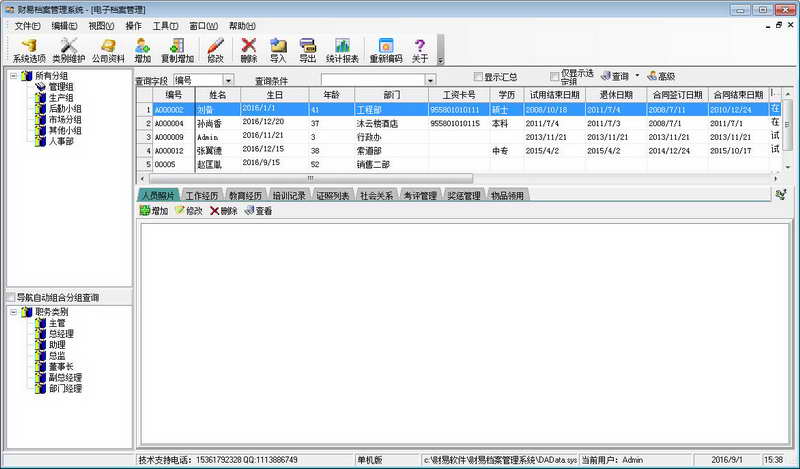Image resolution: width=800 pixels, height=469 pixels.
Task: Enable the 显示汇总 checkbox
Action: [478, 77]
